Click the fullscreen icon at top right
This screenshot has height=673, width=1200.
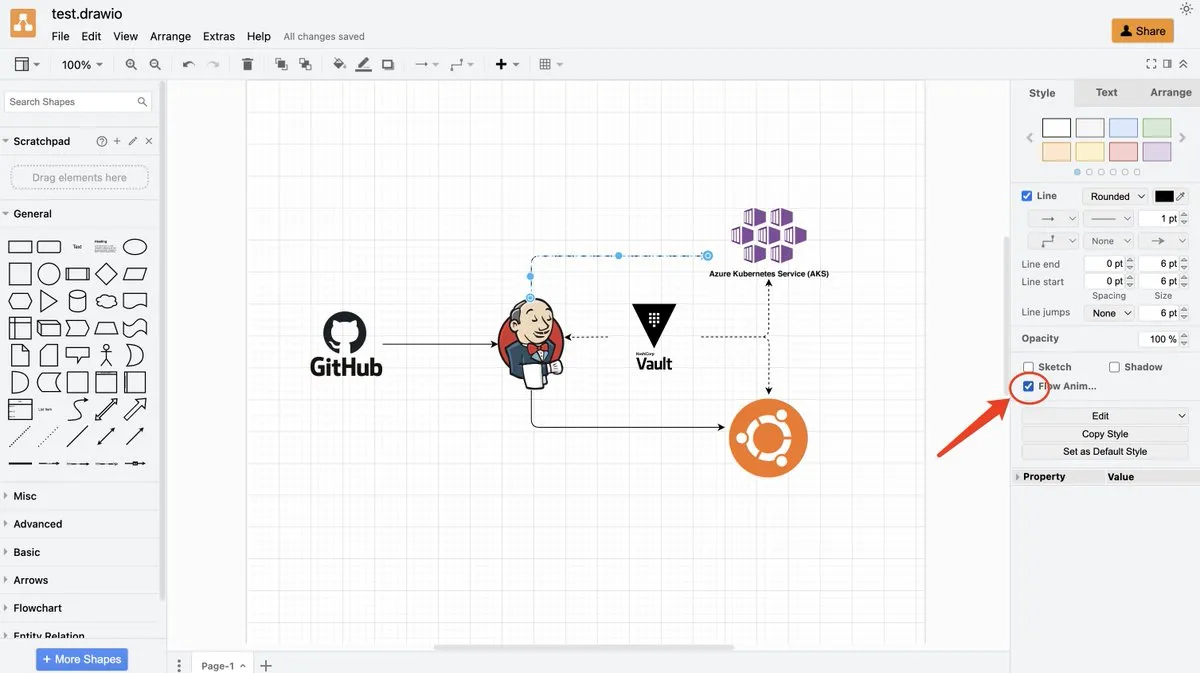1151,64
